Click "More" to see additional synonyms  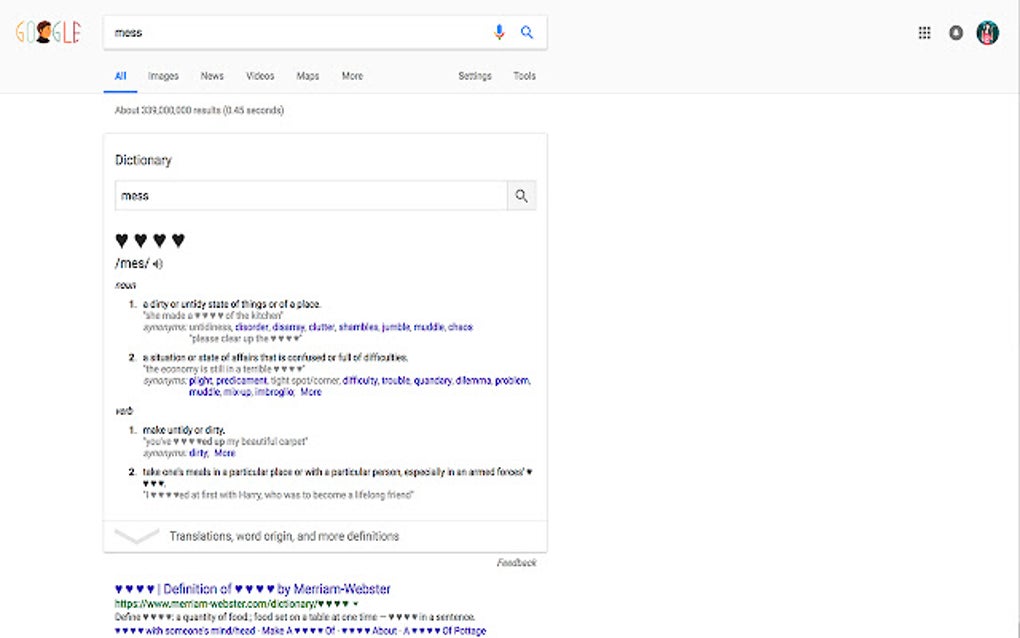[x=309, y=391]
